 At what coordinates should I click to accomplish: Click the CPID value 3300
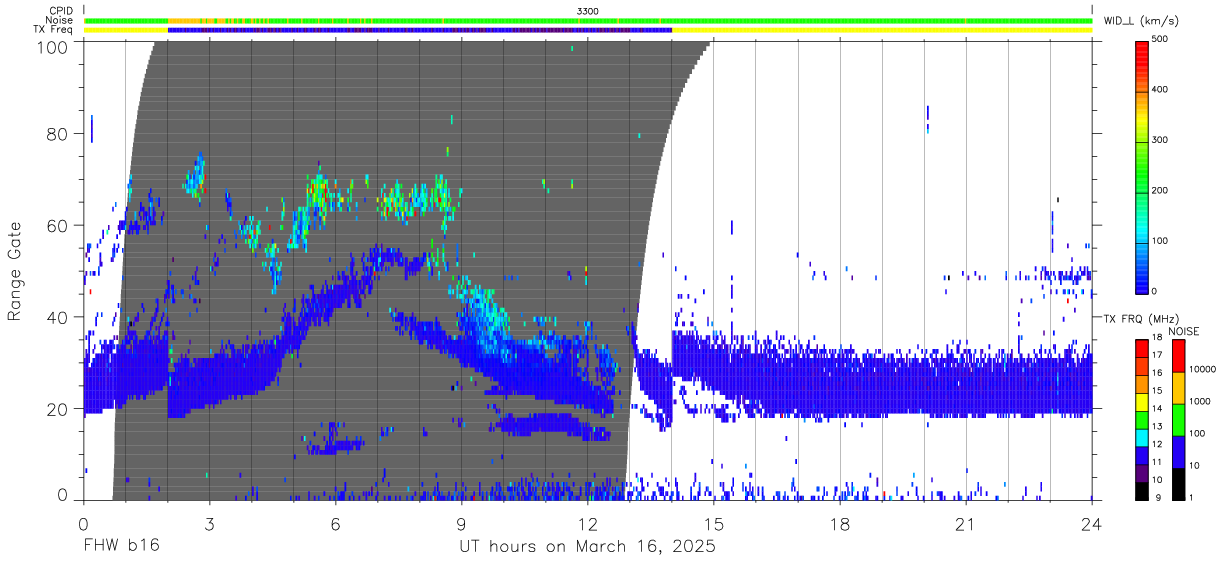pyautogui.click(x=588, y=10)
